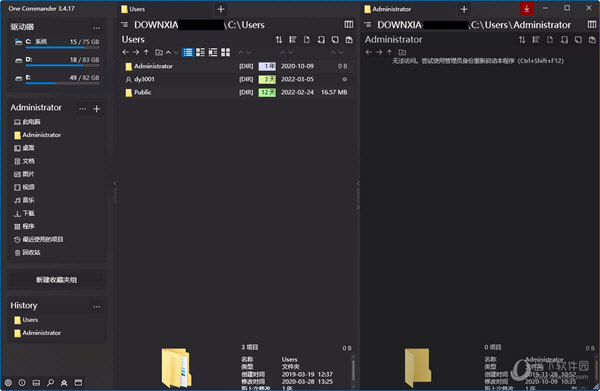Switch to the thumbnail details view mode
Image resolution: width=600 pixels, height=391 pixels.
[x=213, y=52]
